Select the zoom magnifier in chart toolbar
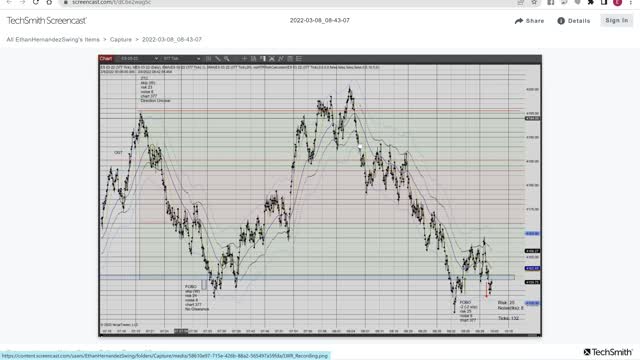The height and width of the screenshot is (360, 640). pyautogui.click(x=227, y=59)
